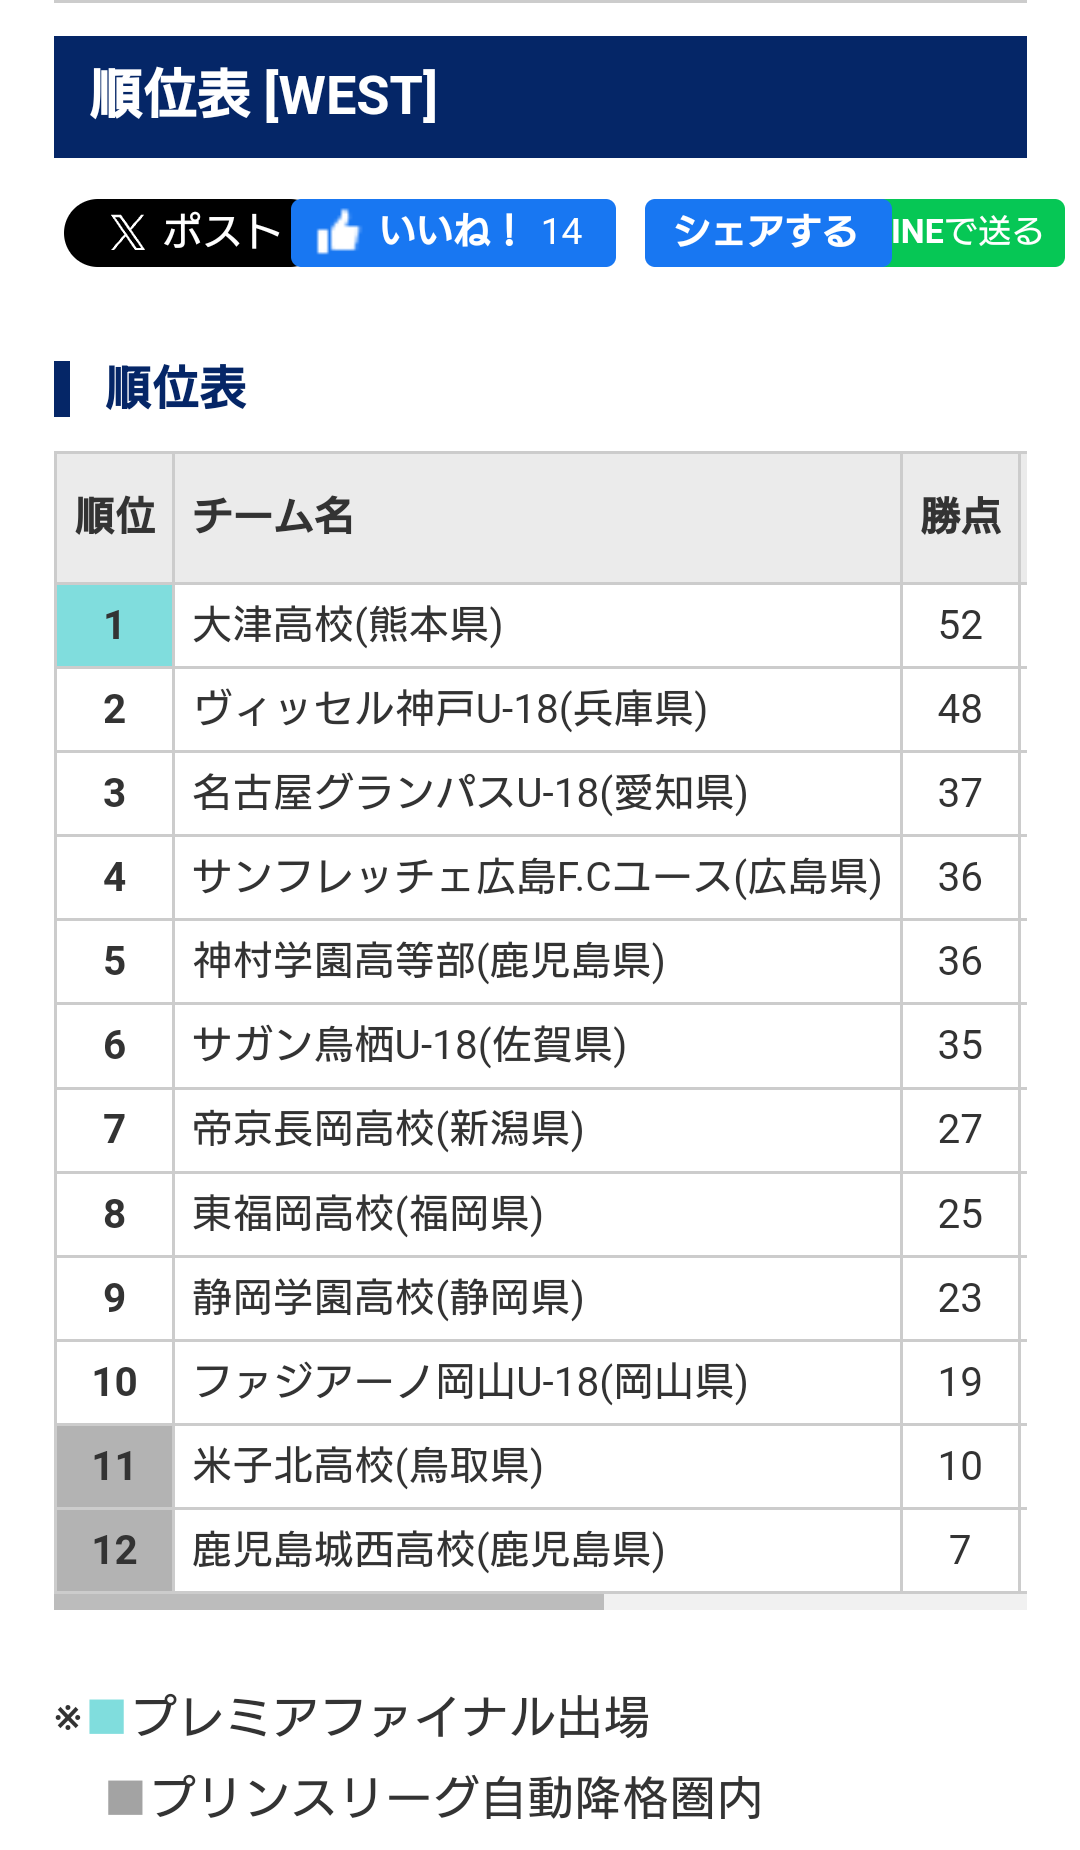Click the thumbs-up like icon
1080x1850 pixels.
point(338,233)
